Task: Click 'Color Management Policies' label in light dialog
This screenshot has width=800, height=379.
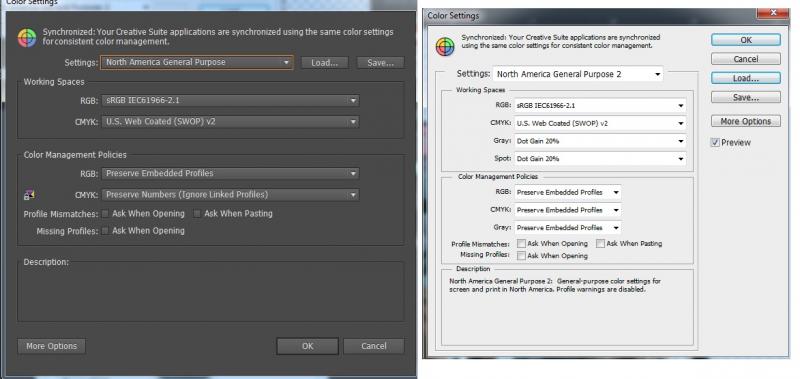Action: [x=498, y=176]
